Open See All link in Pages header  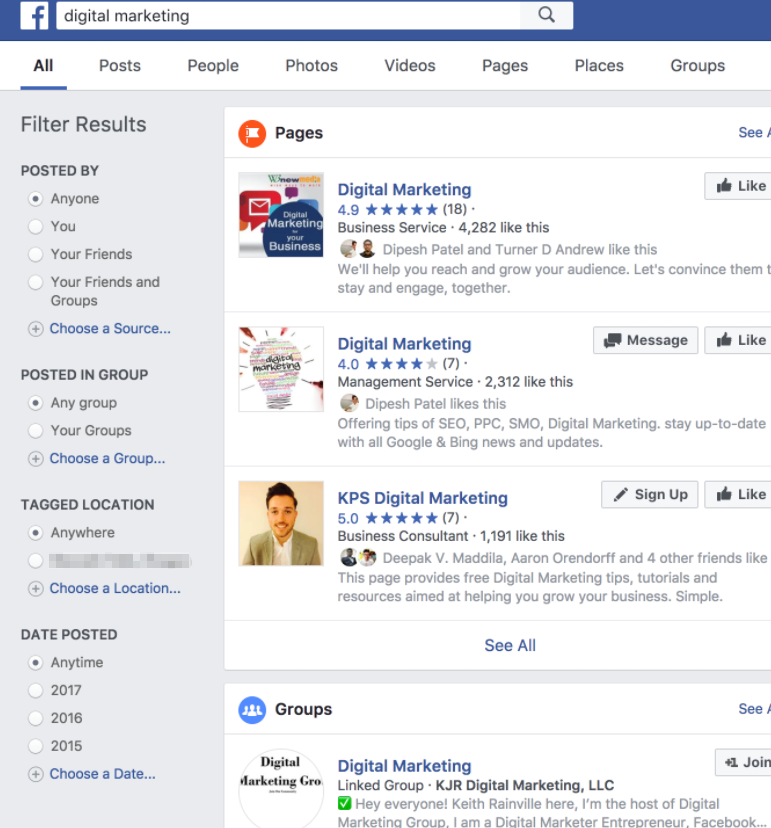[754, 133]
